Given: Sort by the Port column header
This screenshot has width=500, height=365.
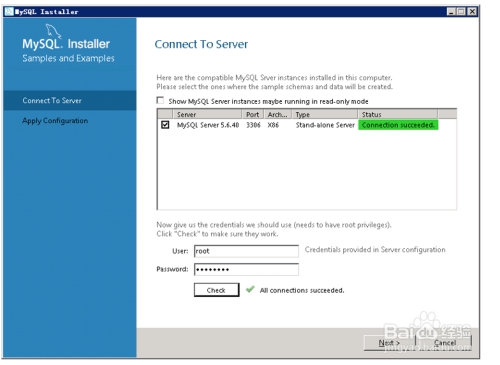Looking at the screenshot, I should point(253,114).
